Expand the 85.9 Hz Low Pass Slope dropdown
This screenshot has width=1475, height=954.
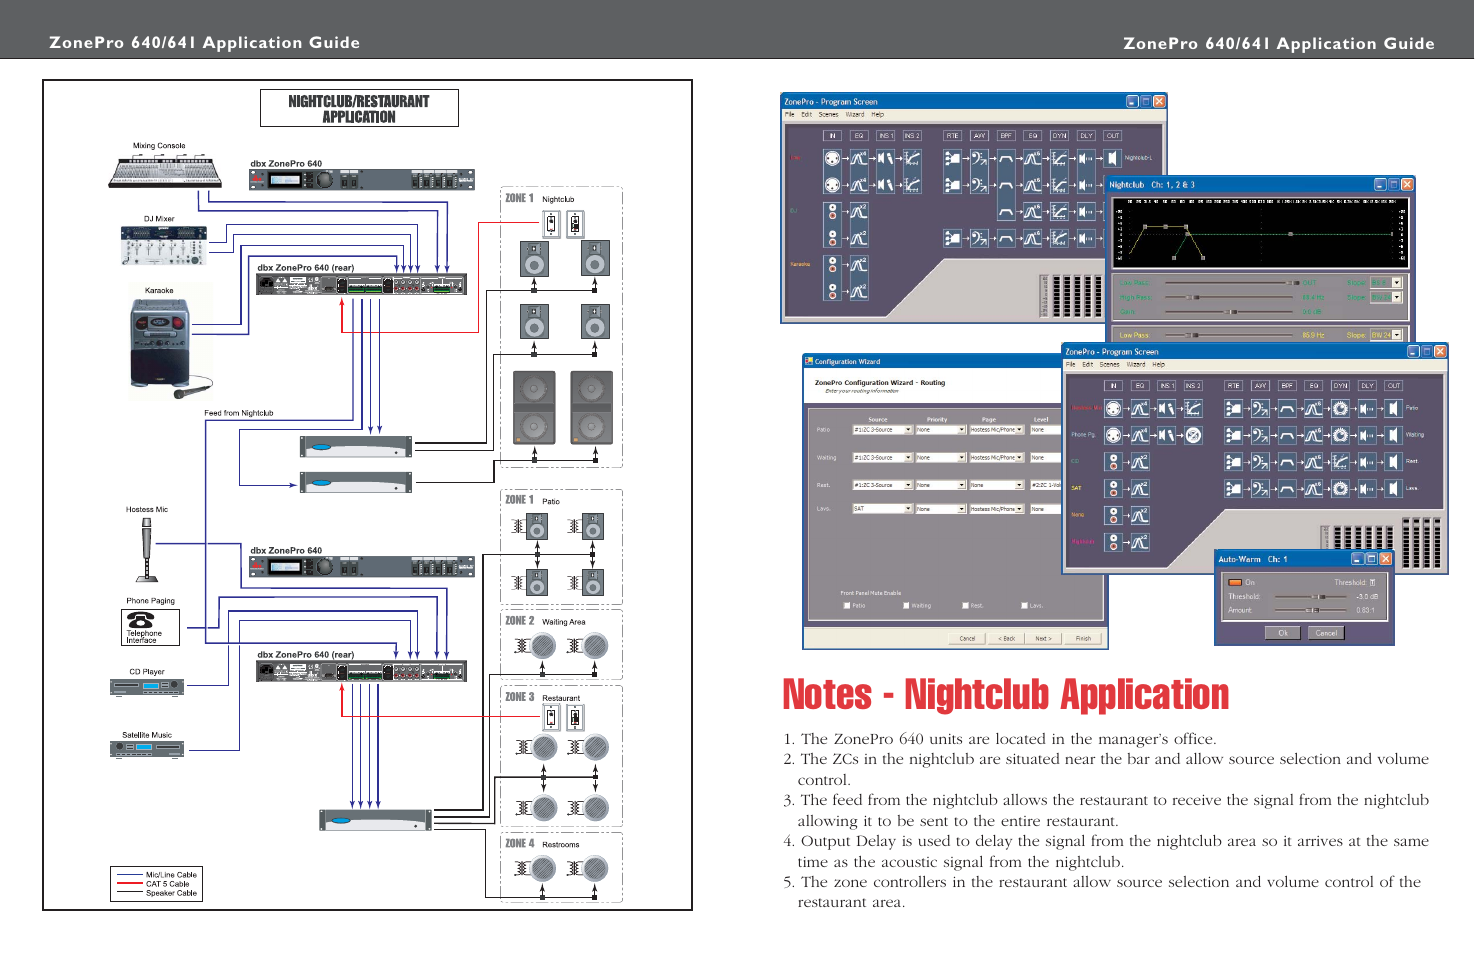(x=1386, y=335)
